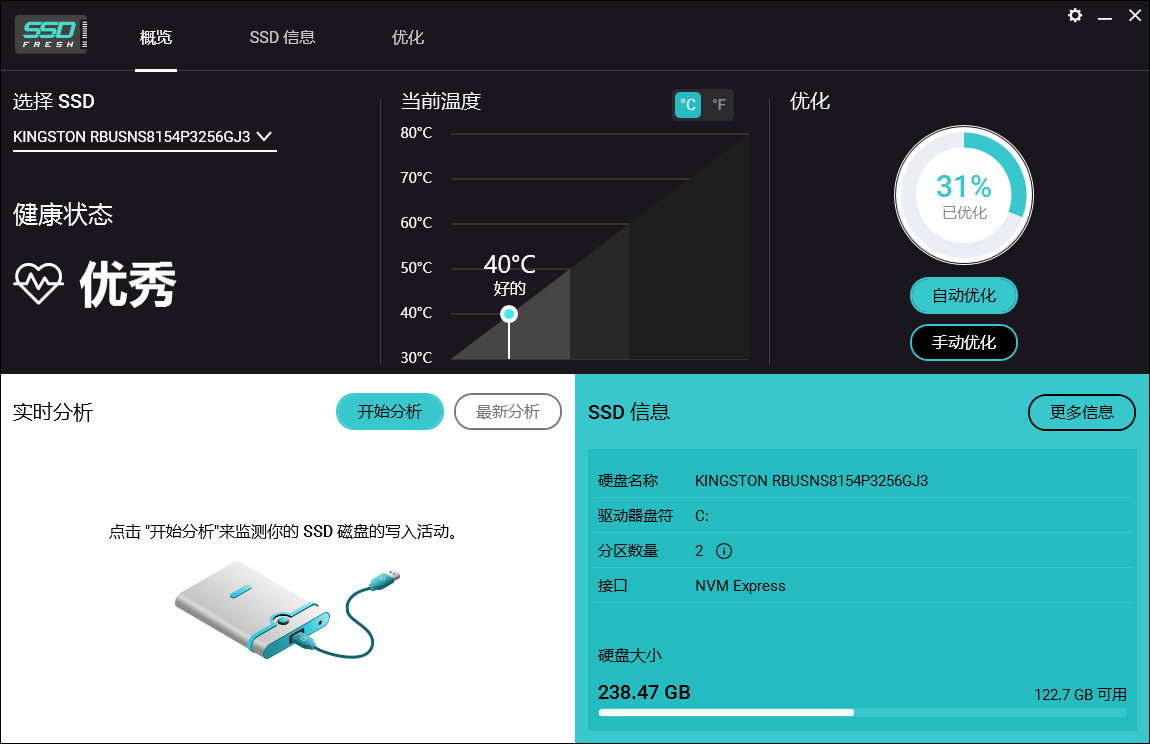Click the temperature marker dot at 40°C
This screenshot has height=744, width=1150.
point(509,313)
